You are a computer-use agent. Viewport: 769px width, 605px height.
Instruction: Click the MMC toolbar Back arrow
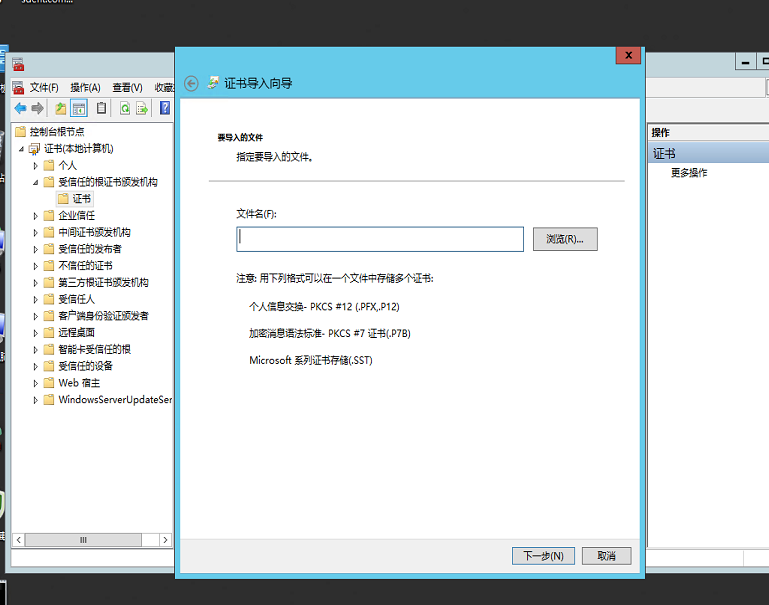pos(20,108)
